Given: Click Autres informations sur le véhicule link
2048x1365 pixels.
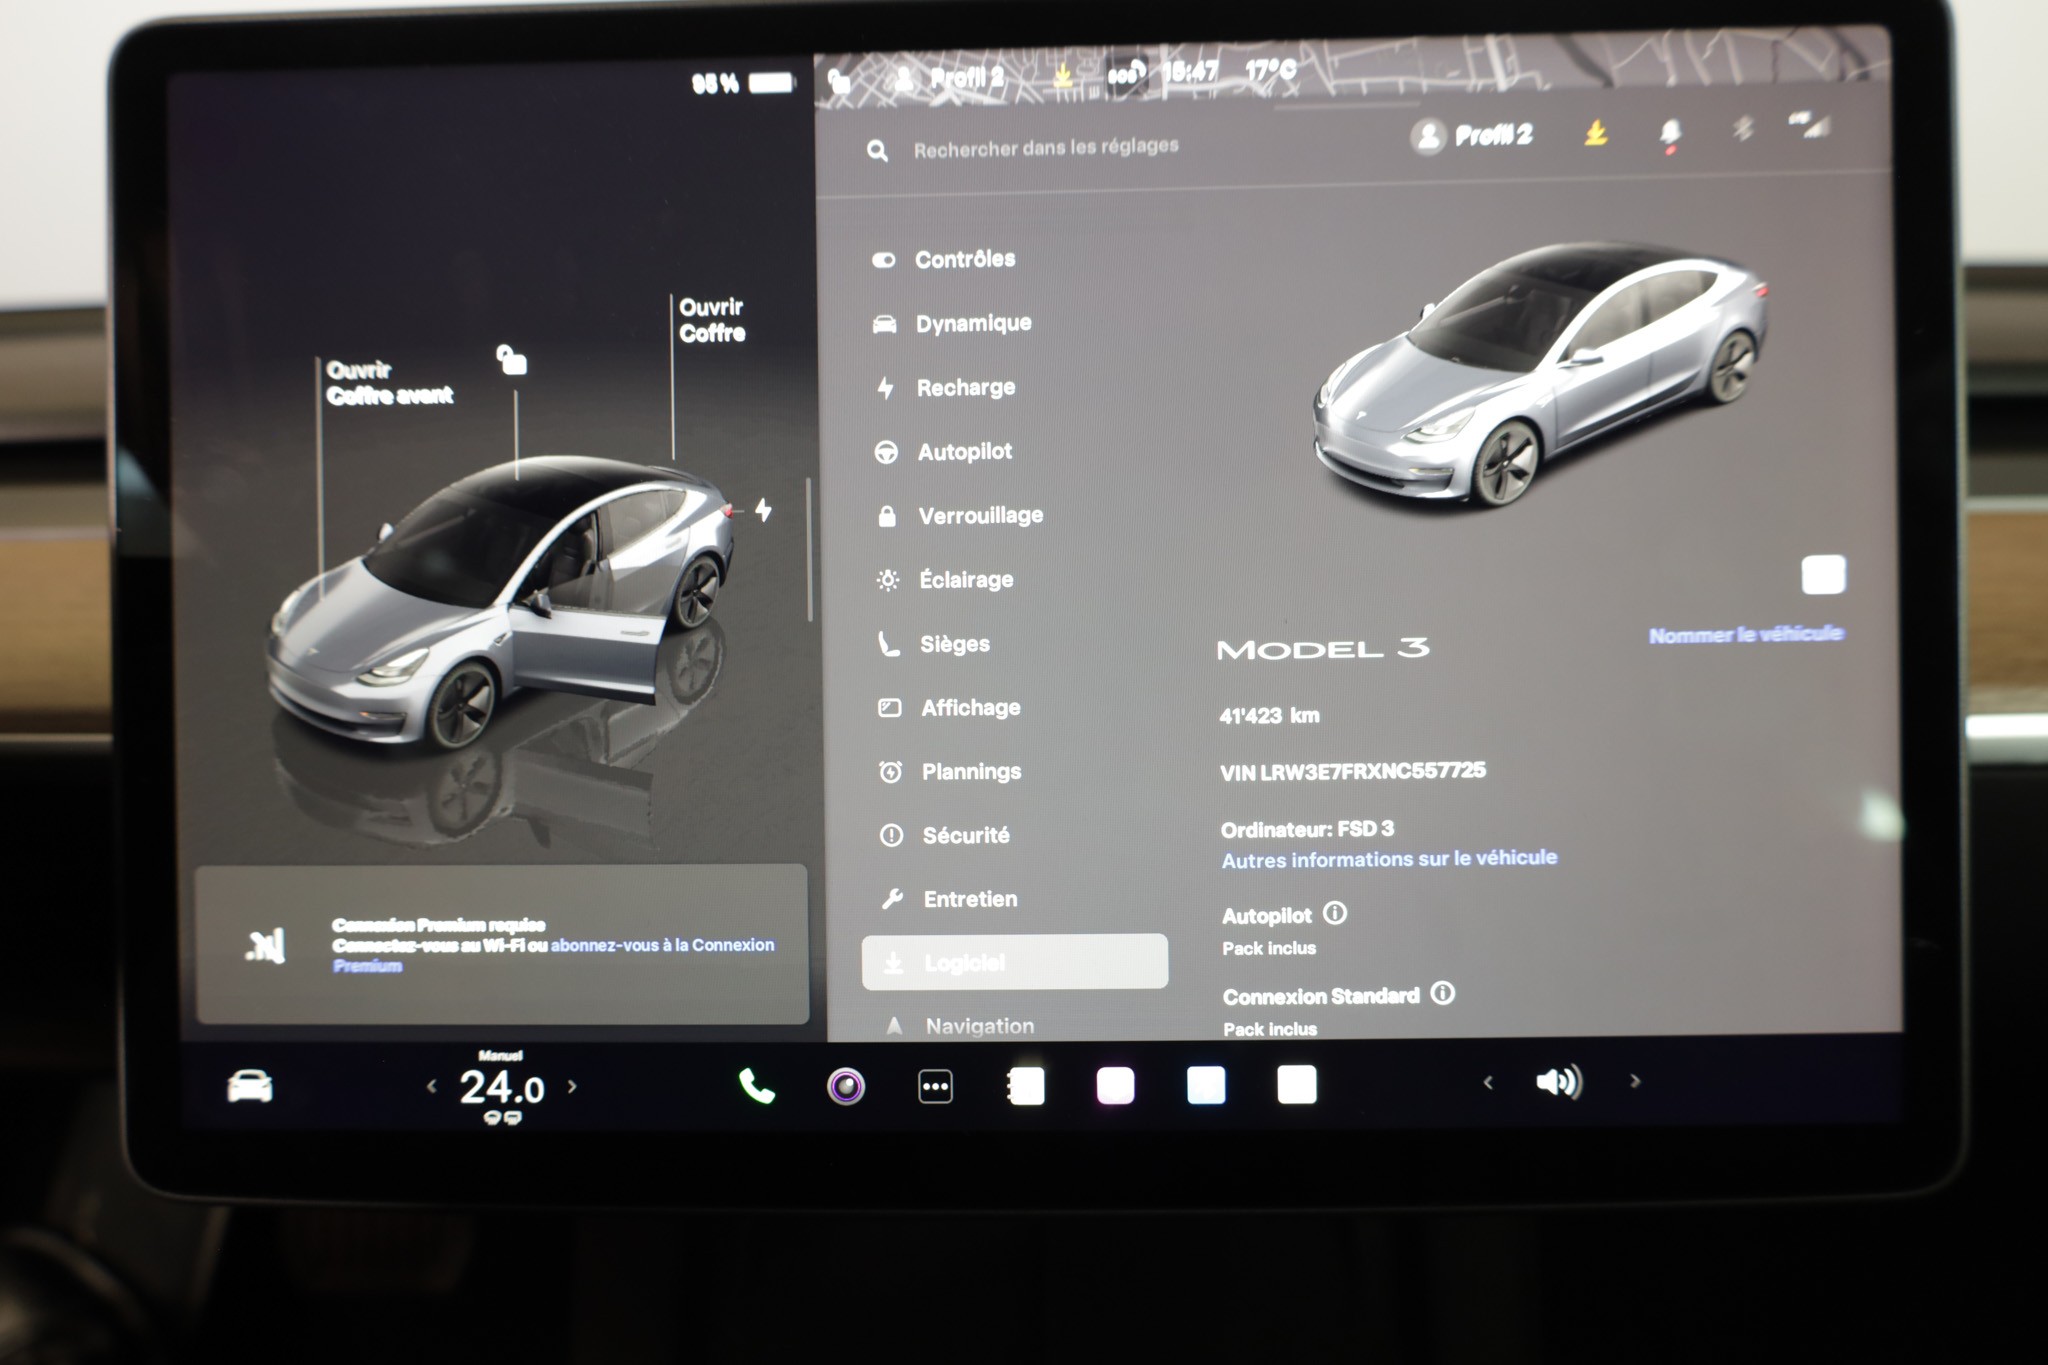Looking at the screenshot, I should pyautogui.click(x=1389, y=859).
